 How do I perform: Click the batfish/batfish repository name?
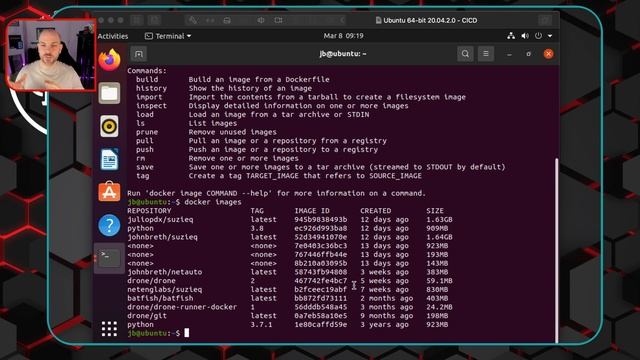point(160,298)
